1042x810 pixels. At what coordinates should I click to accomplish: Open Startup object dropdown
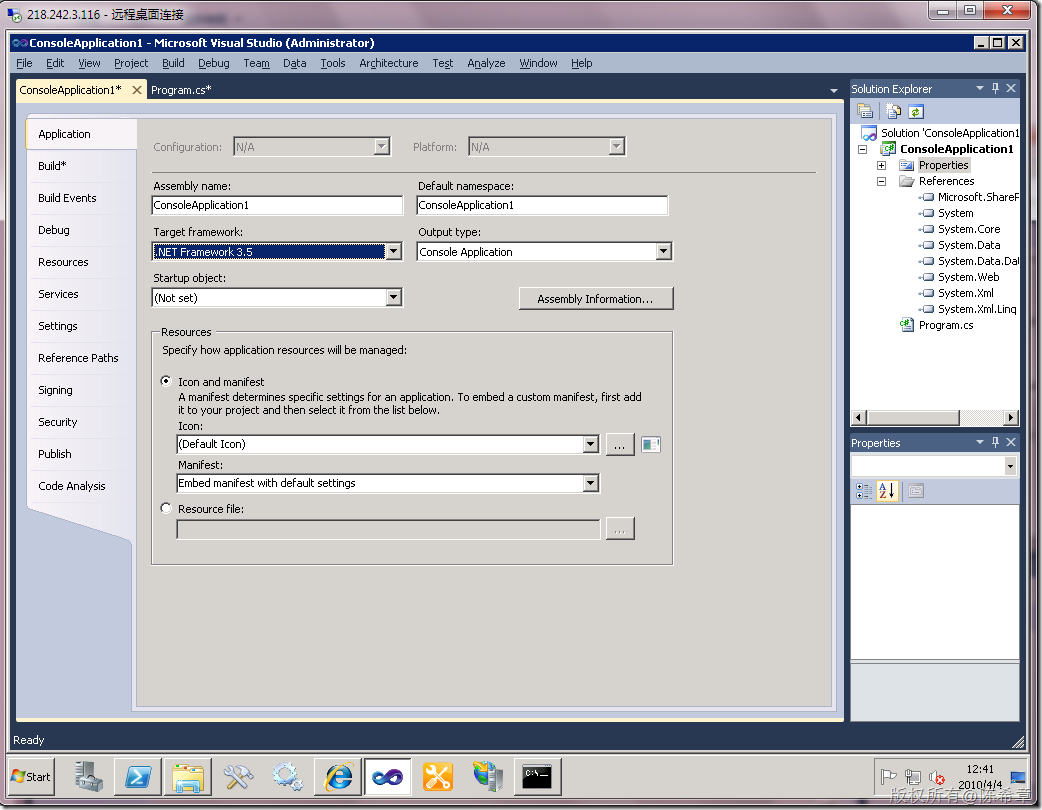(394, 297)
